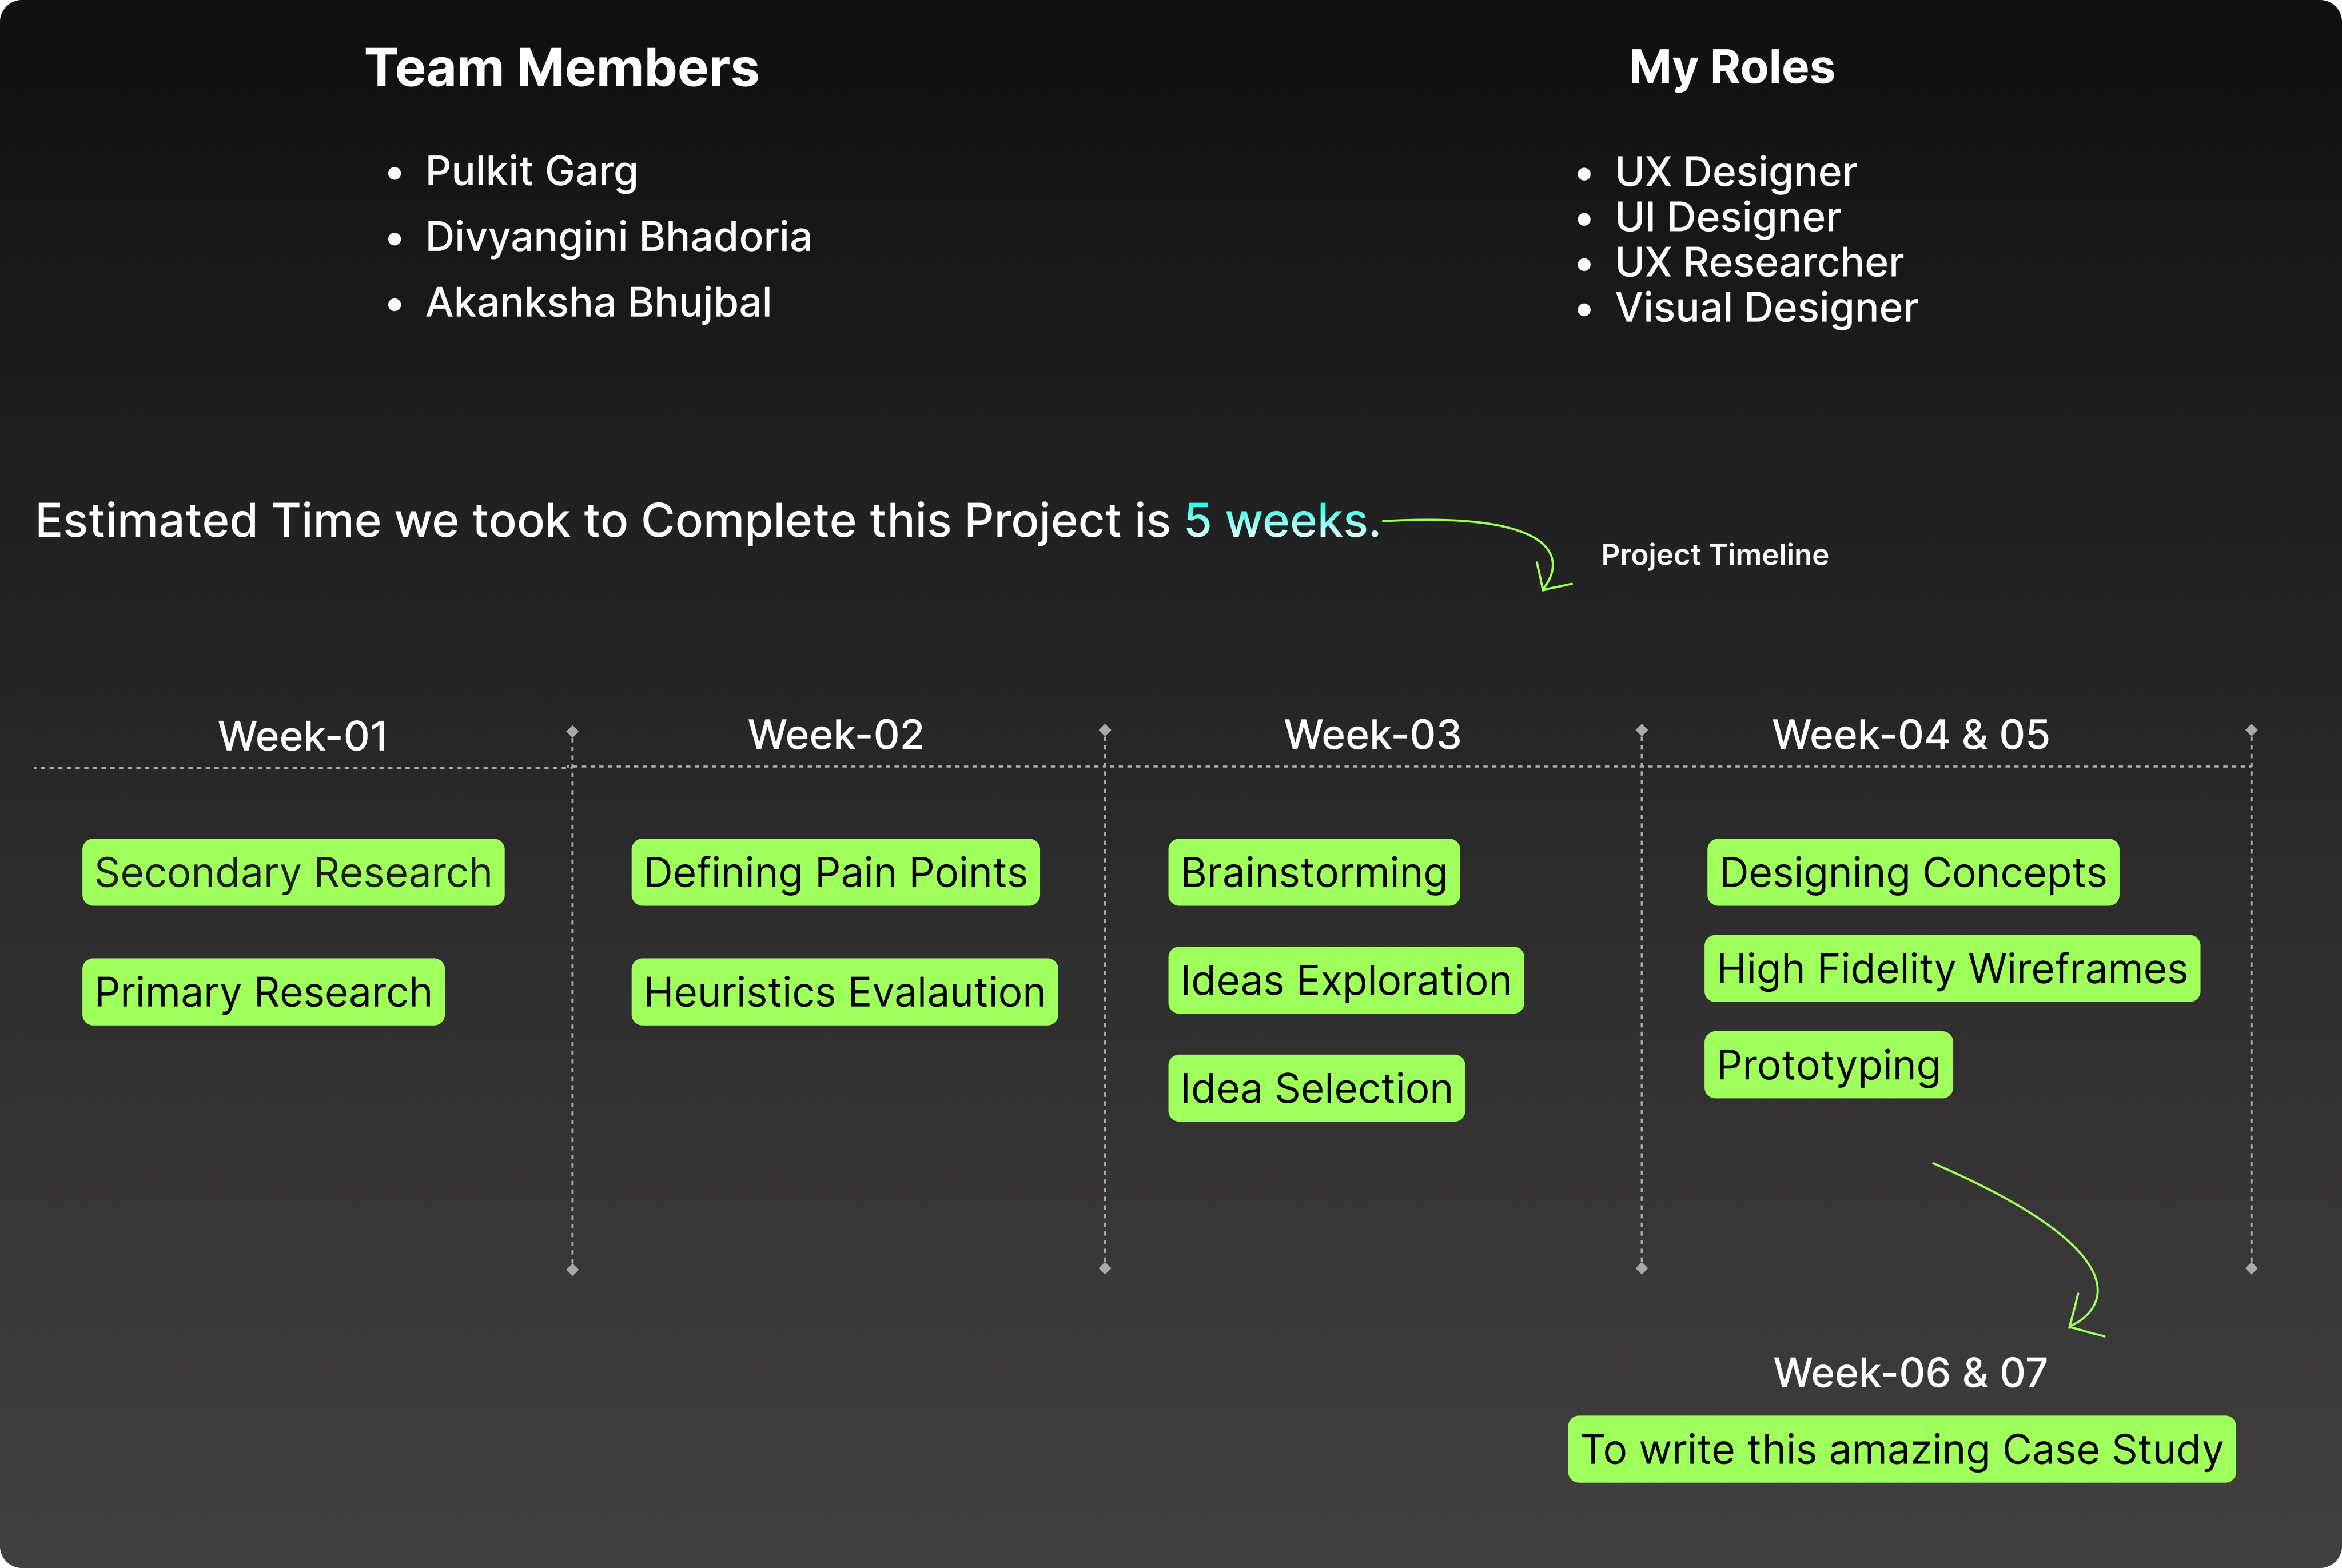Click the Prototyping tag
The width and height of the screenshot is (2342, 1568).
(x=1828, y=1065)
